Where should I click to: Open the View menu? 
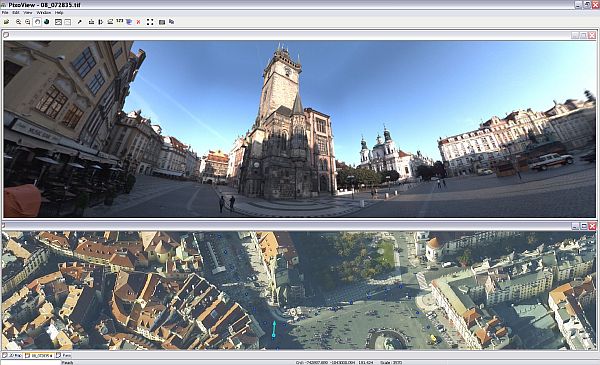pos(28,13)
